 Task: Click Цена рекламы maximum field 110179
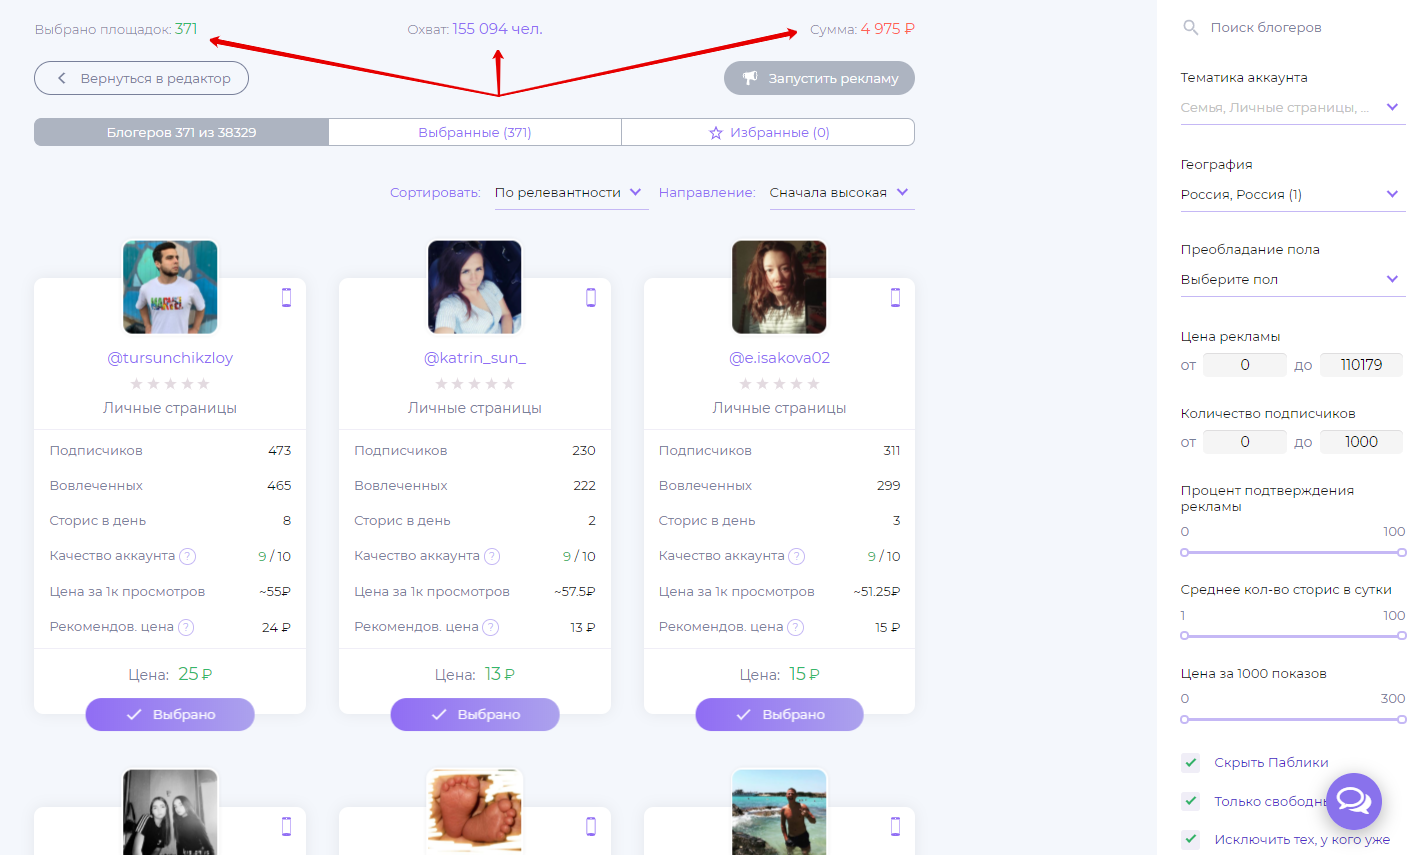click(x=1361, y=365)
